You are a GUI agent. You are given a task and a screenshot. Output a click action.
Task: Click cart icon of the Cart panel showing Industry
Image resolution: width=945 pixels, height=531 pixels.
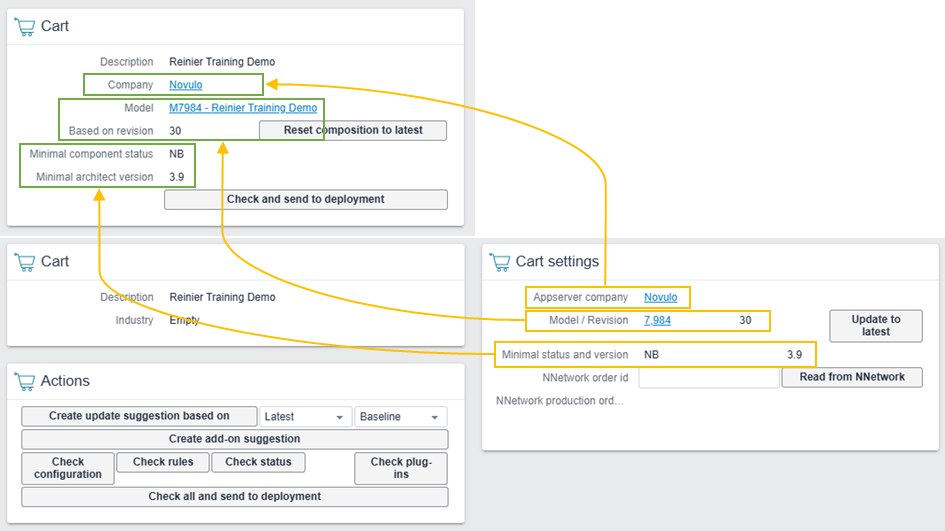click(25, 262)
